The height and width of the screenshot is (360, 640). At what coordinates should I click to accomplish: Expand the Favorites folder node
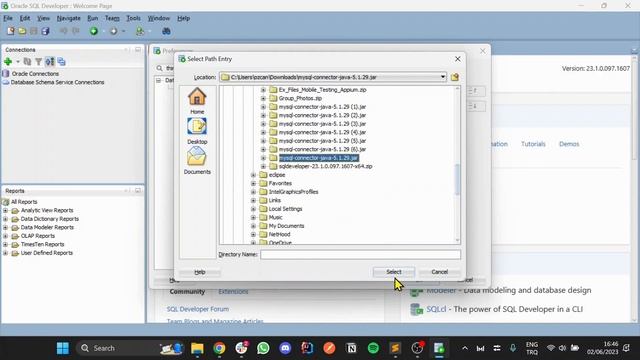pyautogui.click(x=253, y=183)
